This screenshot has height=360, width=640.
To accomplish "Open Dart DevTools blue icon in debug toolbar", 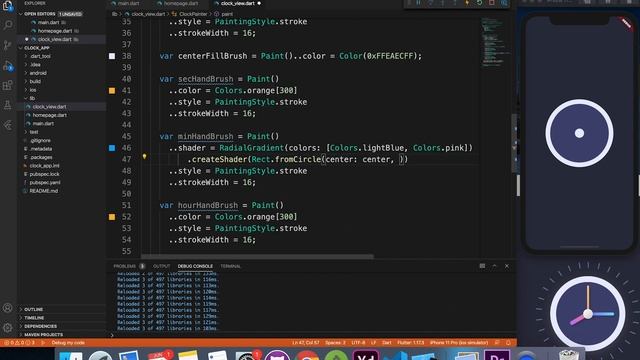I will coord(504,3).
